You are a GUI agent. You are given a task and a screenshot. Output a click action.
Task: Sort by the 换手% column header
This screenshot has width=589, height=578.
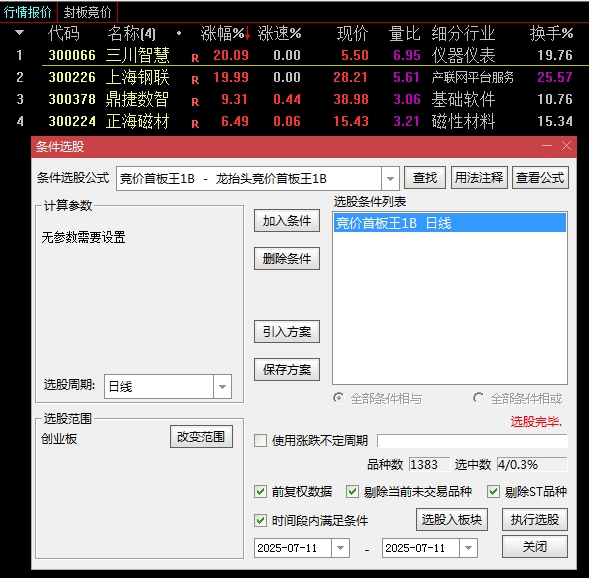(551, 33)
